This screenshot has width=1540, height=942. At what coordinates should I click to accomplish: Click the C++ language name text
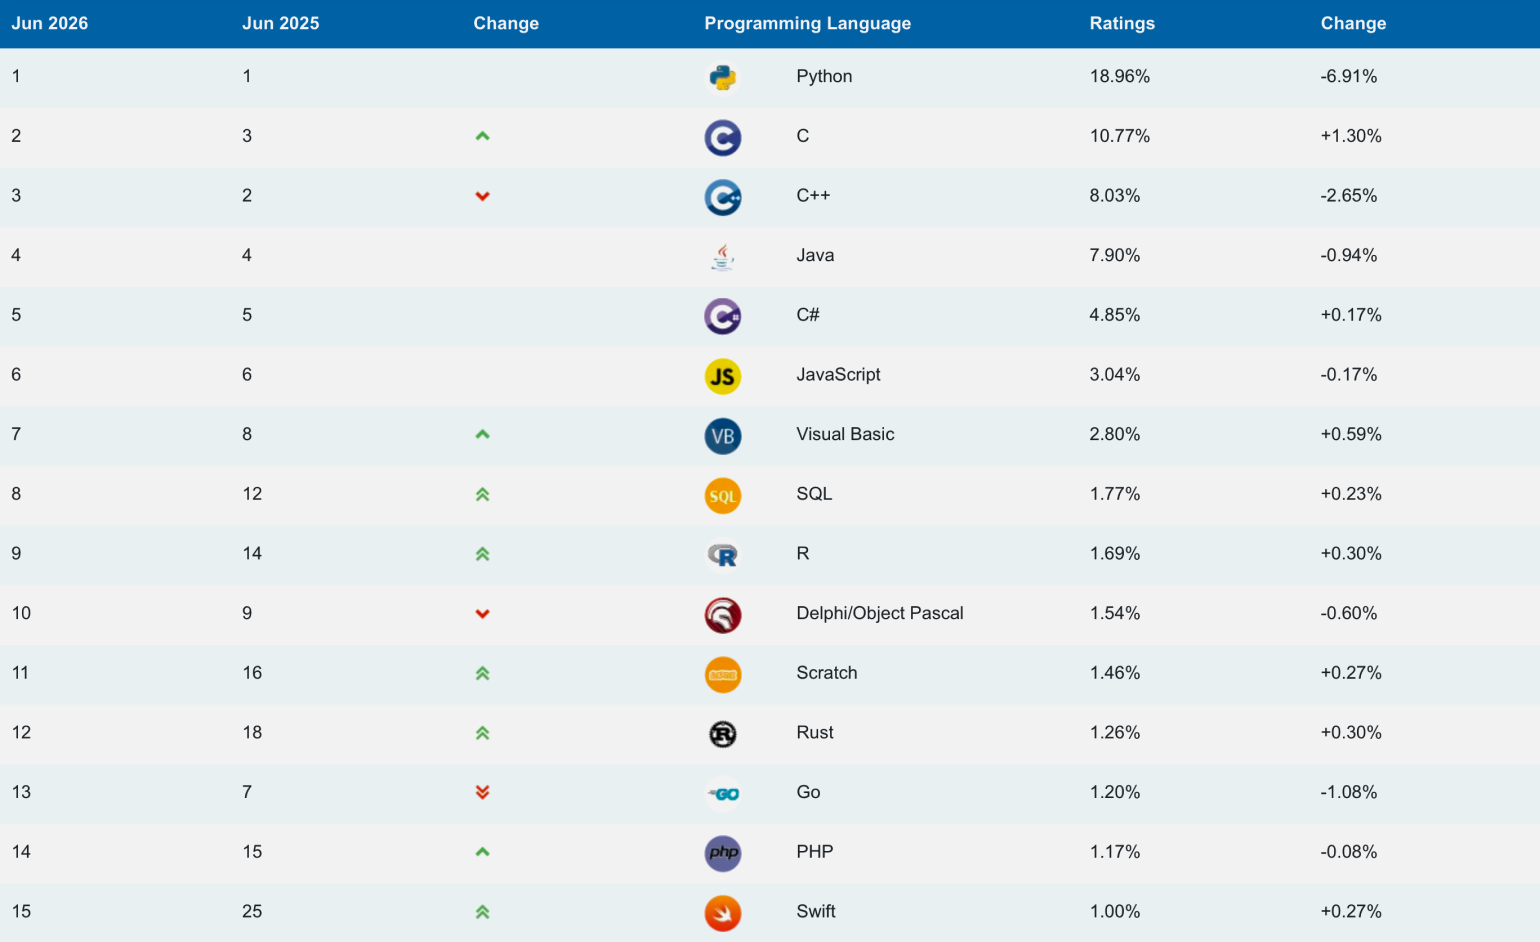(x=813, y=195)
